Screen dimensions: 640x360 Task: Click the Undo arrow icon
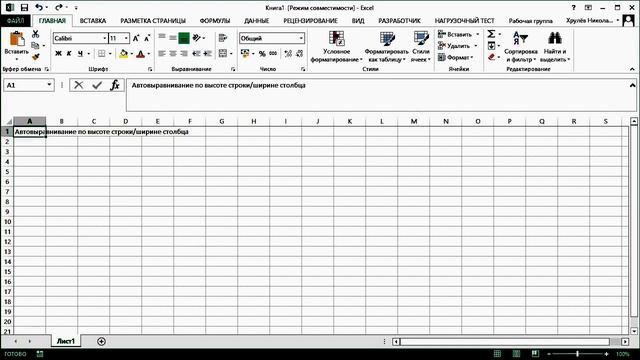click(x=39, y=8)
